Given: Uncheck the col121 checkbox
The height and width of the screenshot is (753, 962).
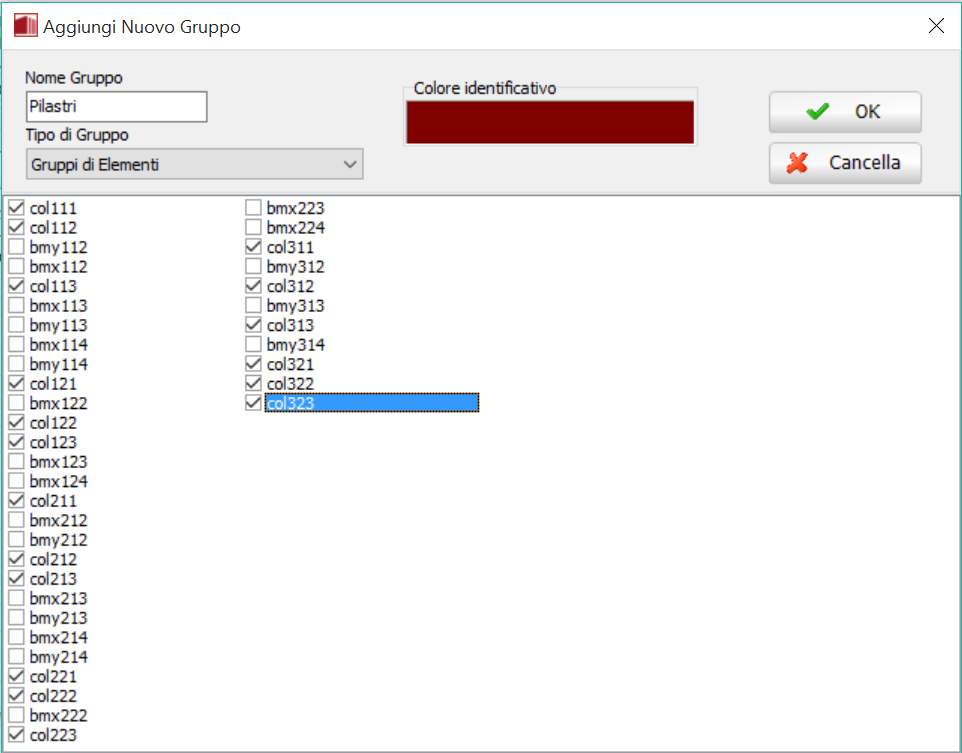Looking at the screenshot, I should point(17,384).
